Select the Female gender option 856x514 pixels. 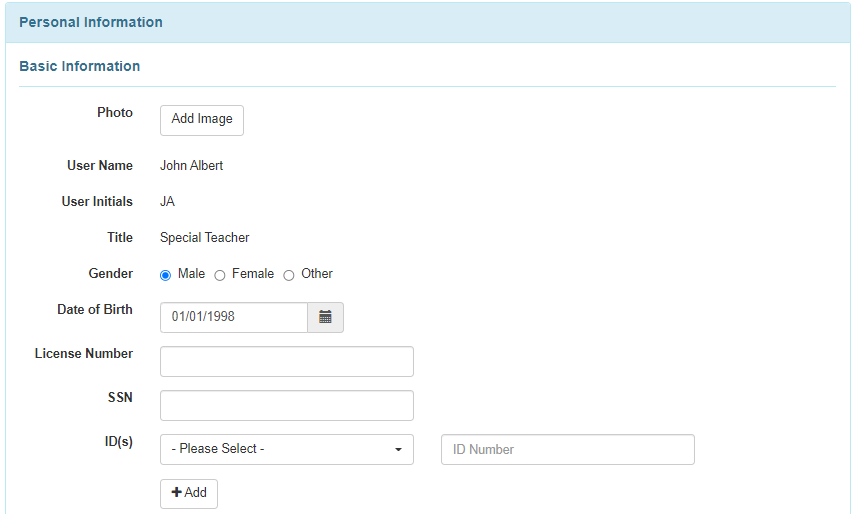[220, 275]
